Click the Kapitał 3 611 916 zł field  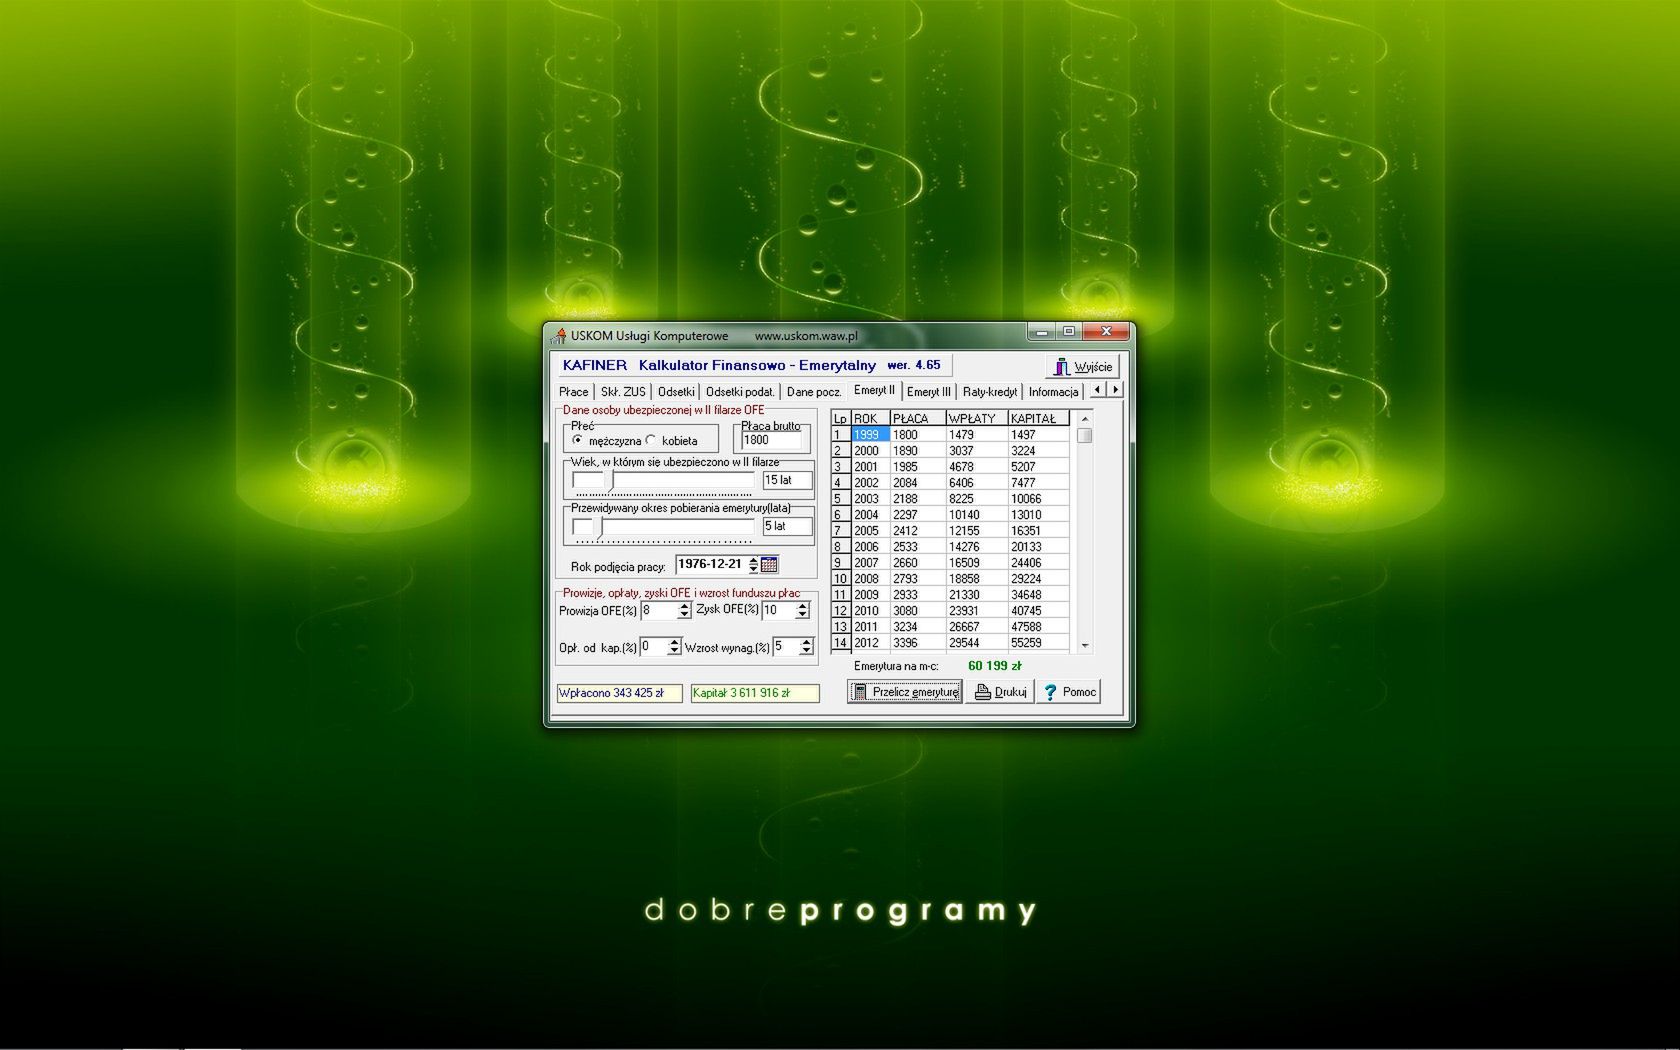755,693
